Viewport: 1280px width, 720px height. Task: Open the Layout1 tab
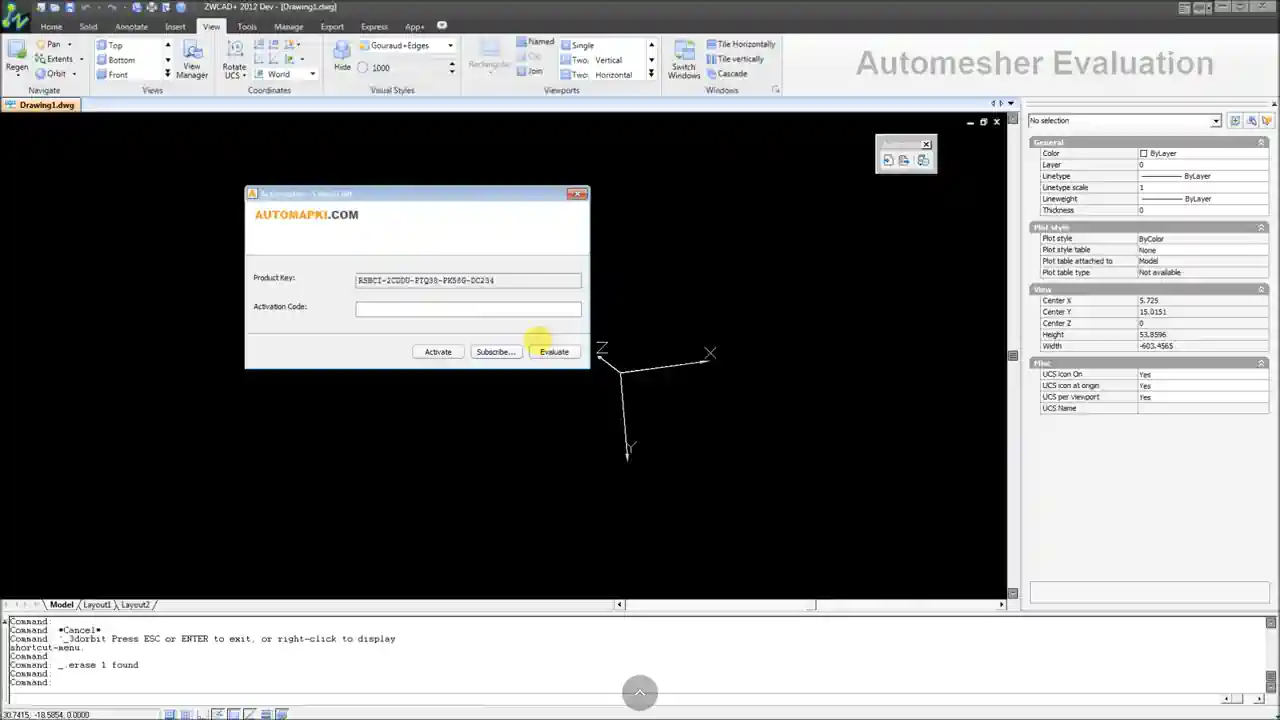pyautogui.click(x=97, y=604)
